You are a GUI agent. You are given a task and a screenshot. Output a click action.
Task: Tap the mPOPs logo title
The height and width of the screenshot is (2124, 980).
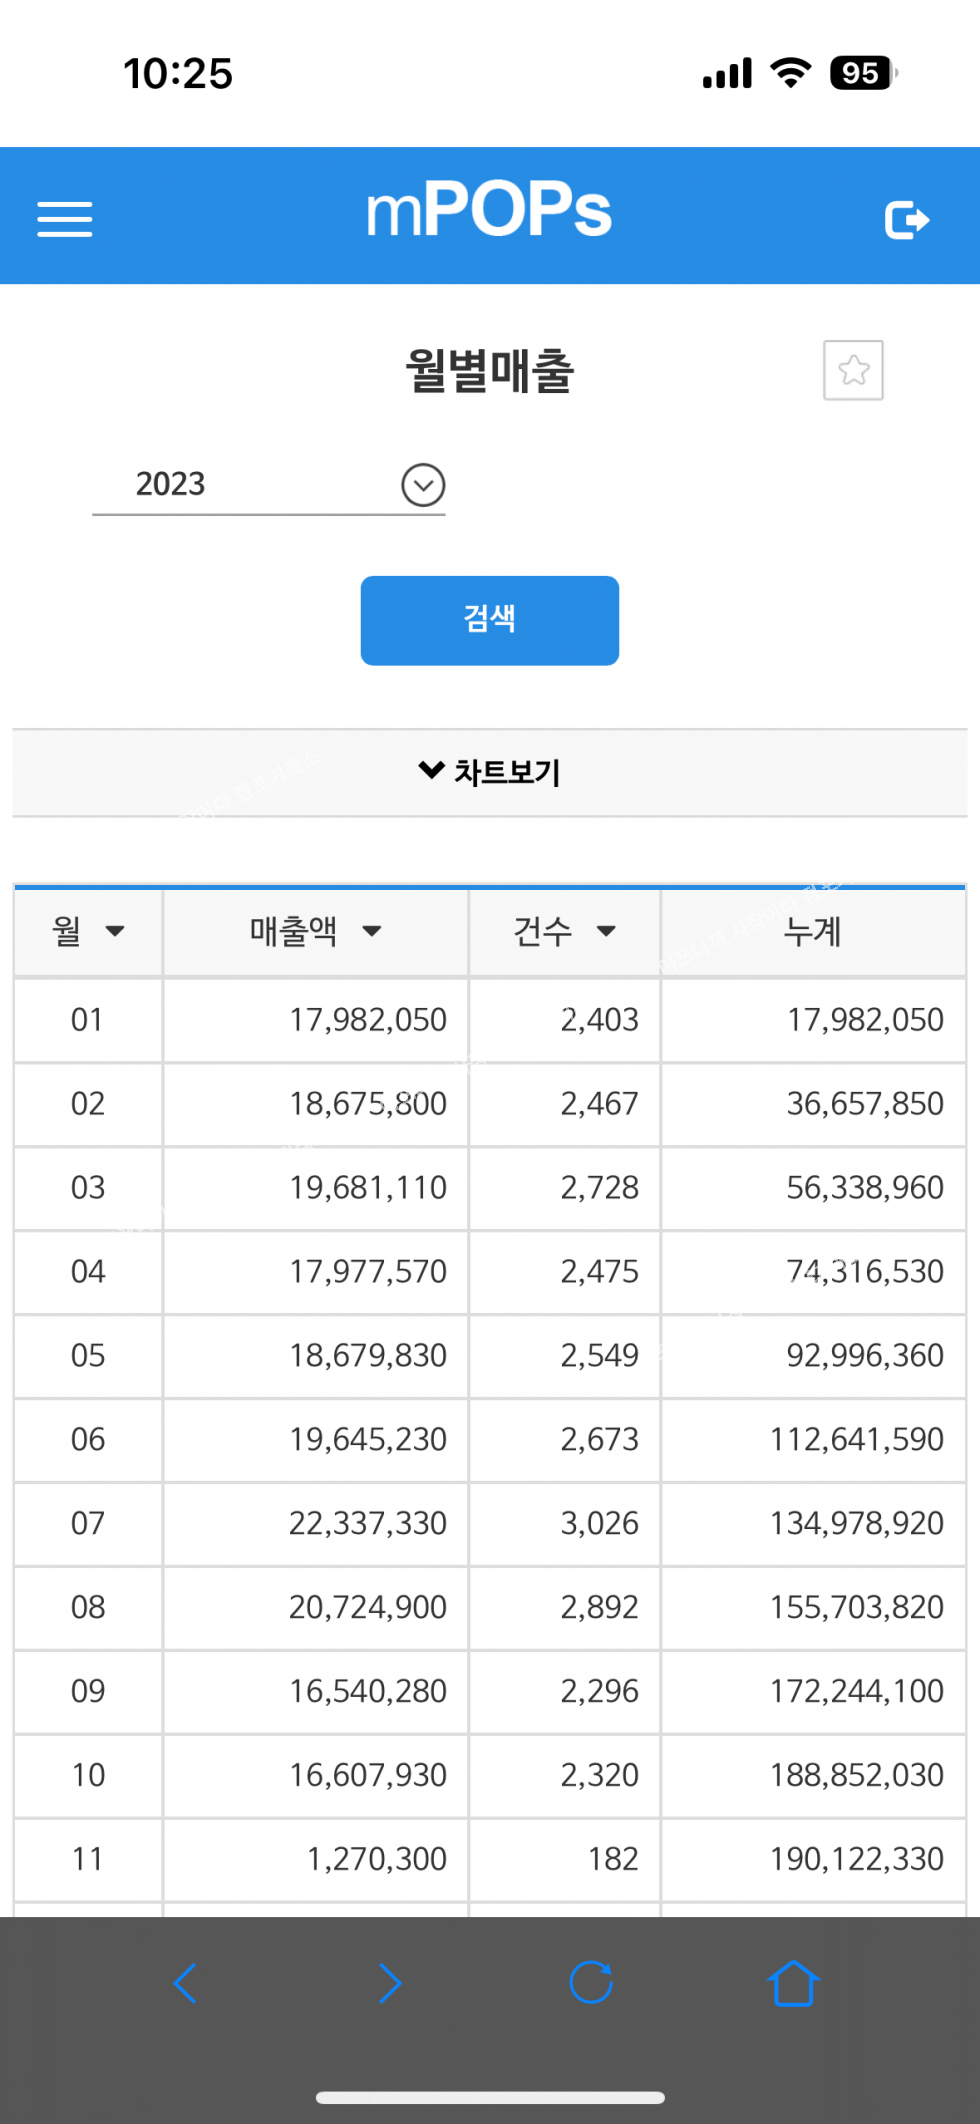pyautogui.click(x=489, y=211)
